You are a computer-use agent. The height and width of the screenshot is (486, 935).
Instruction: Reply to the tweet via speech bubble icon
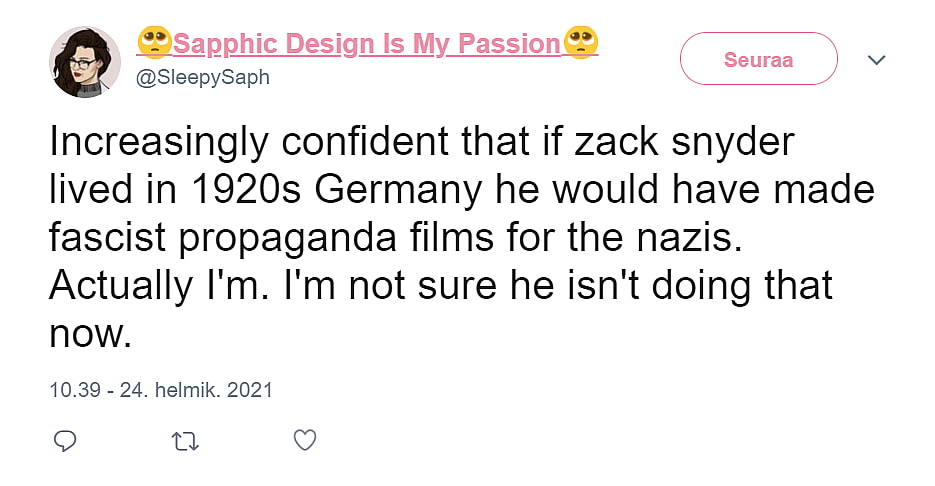pos(65,440)
